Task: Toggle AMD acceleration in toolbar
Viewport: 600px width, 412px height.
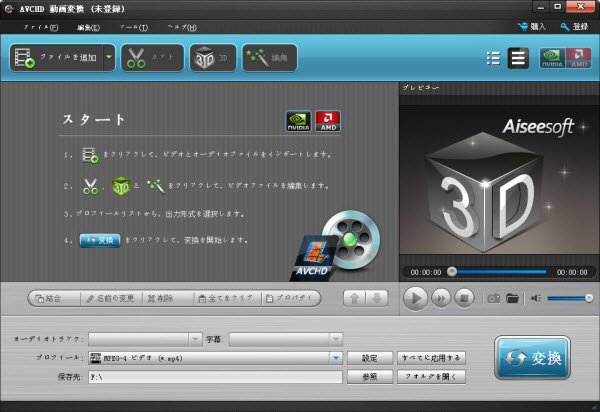Action: pos(578,58)
